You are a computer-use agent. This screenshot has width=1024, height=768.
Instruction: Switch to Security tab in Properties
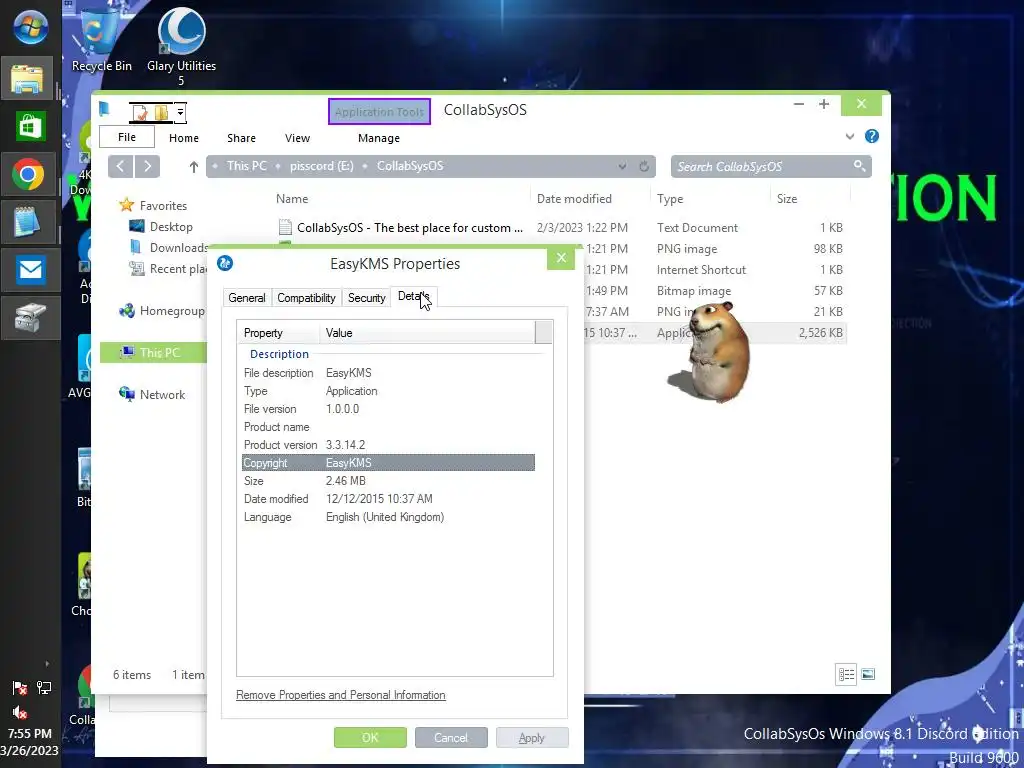[366, 298]
